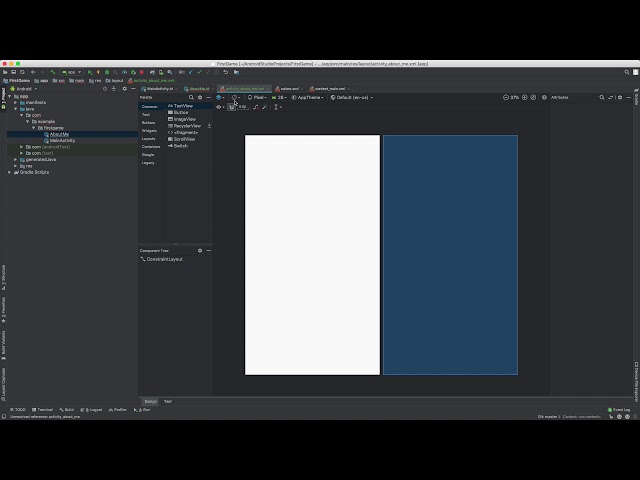Click the VCS commit checkmark icon
The image size is (640, 480).
click(199, 72)
